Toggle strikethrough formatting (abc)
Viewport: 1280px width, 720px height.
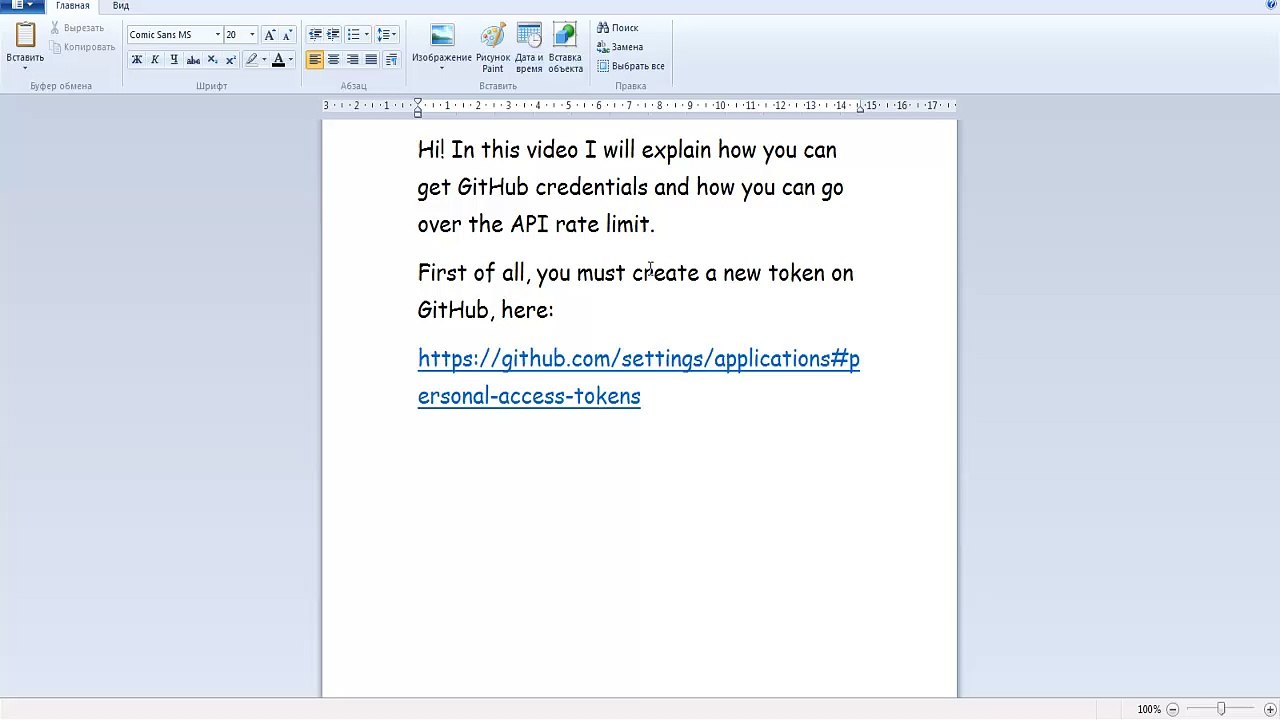tap(193, 60)
